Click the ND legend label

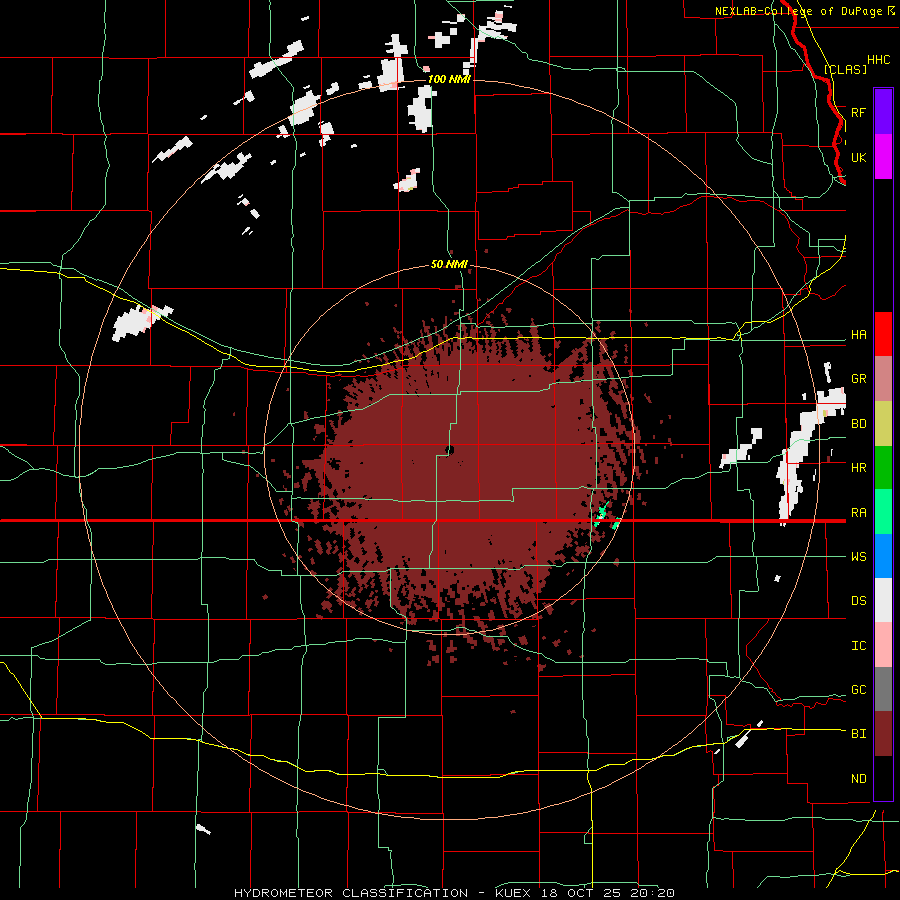coord(858,779)
